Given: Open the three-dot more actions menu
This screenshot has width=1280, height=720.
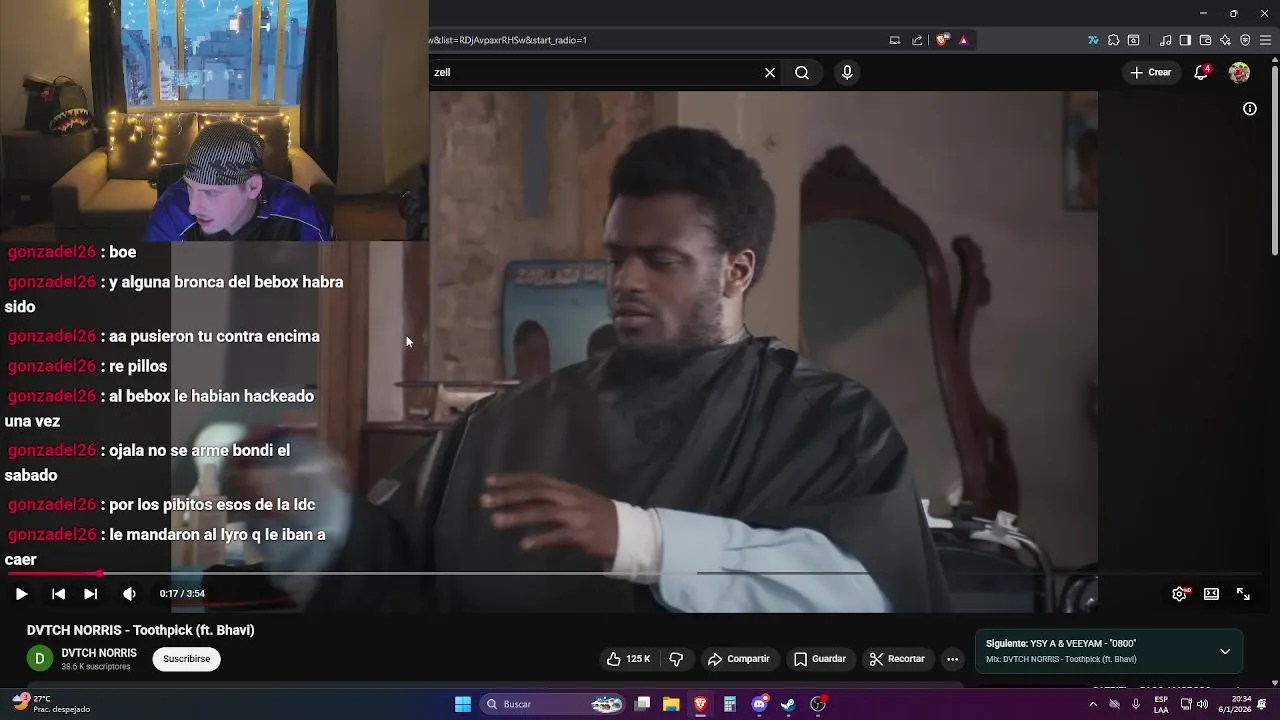Looking at the screenshot, I should tap(952, 659).
